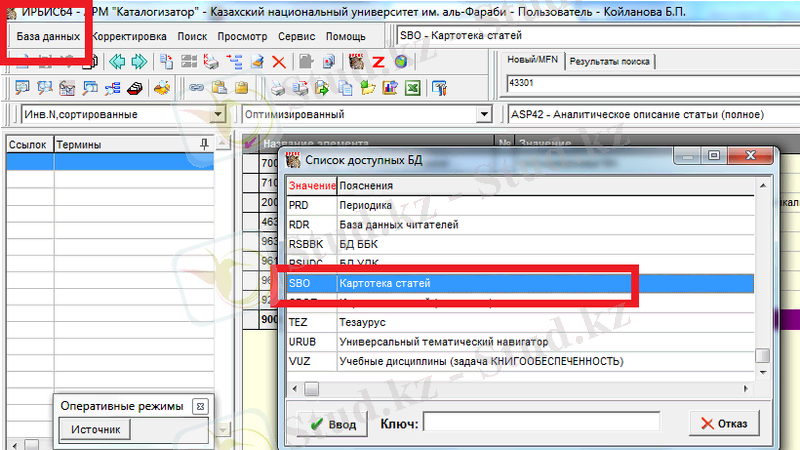800x450 pixels.
Task: Open the Просмотр menu
Action: (x=242, y=36)
